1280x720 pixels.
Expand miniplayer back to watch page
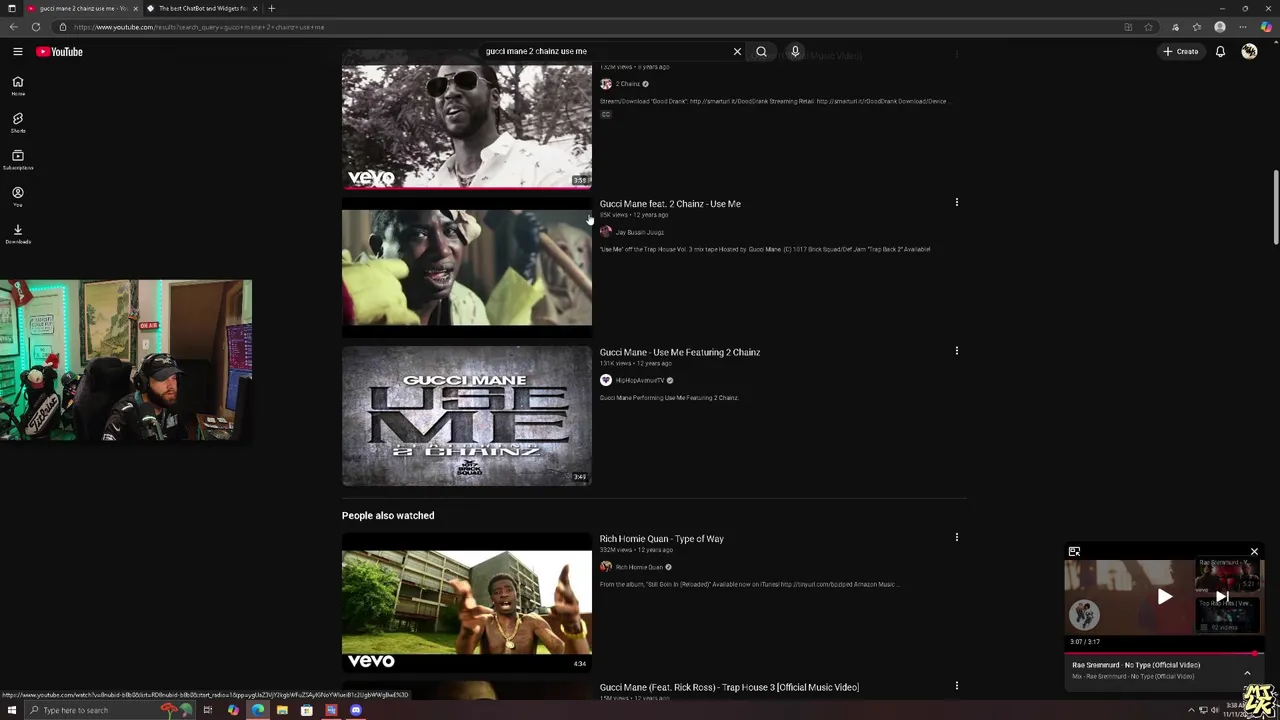(x=1074, y=551)
